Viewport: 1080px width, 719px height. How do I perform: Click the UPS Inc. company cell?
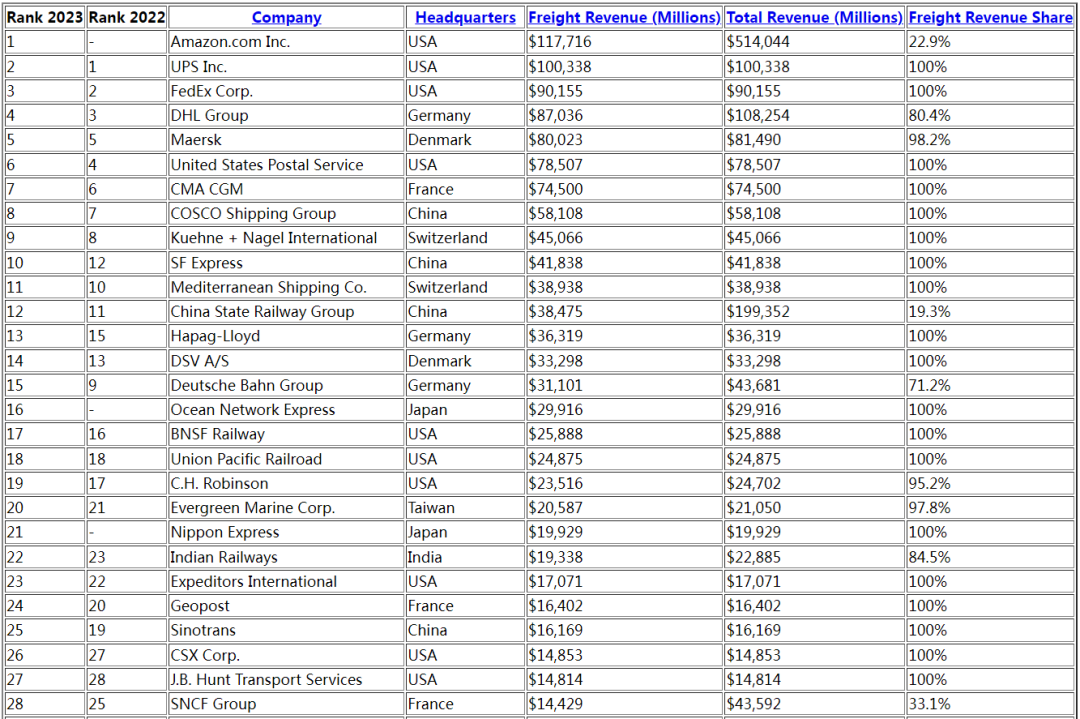point(287,67)
